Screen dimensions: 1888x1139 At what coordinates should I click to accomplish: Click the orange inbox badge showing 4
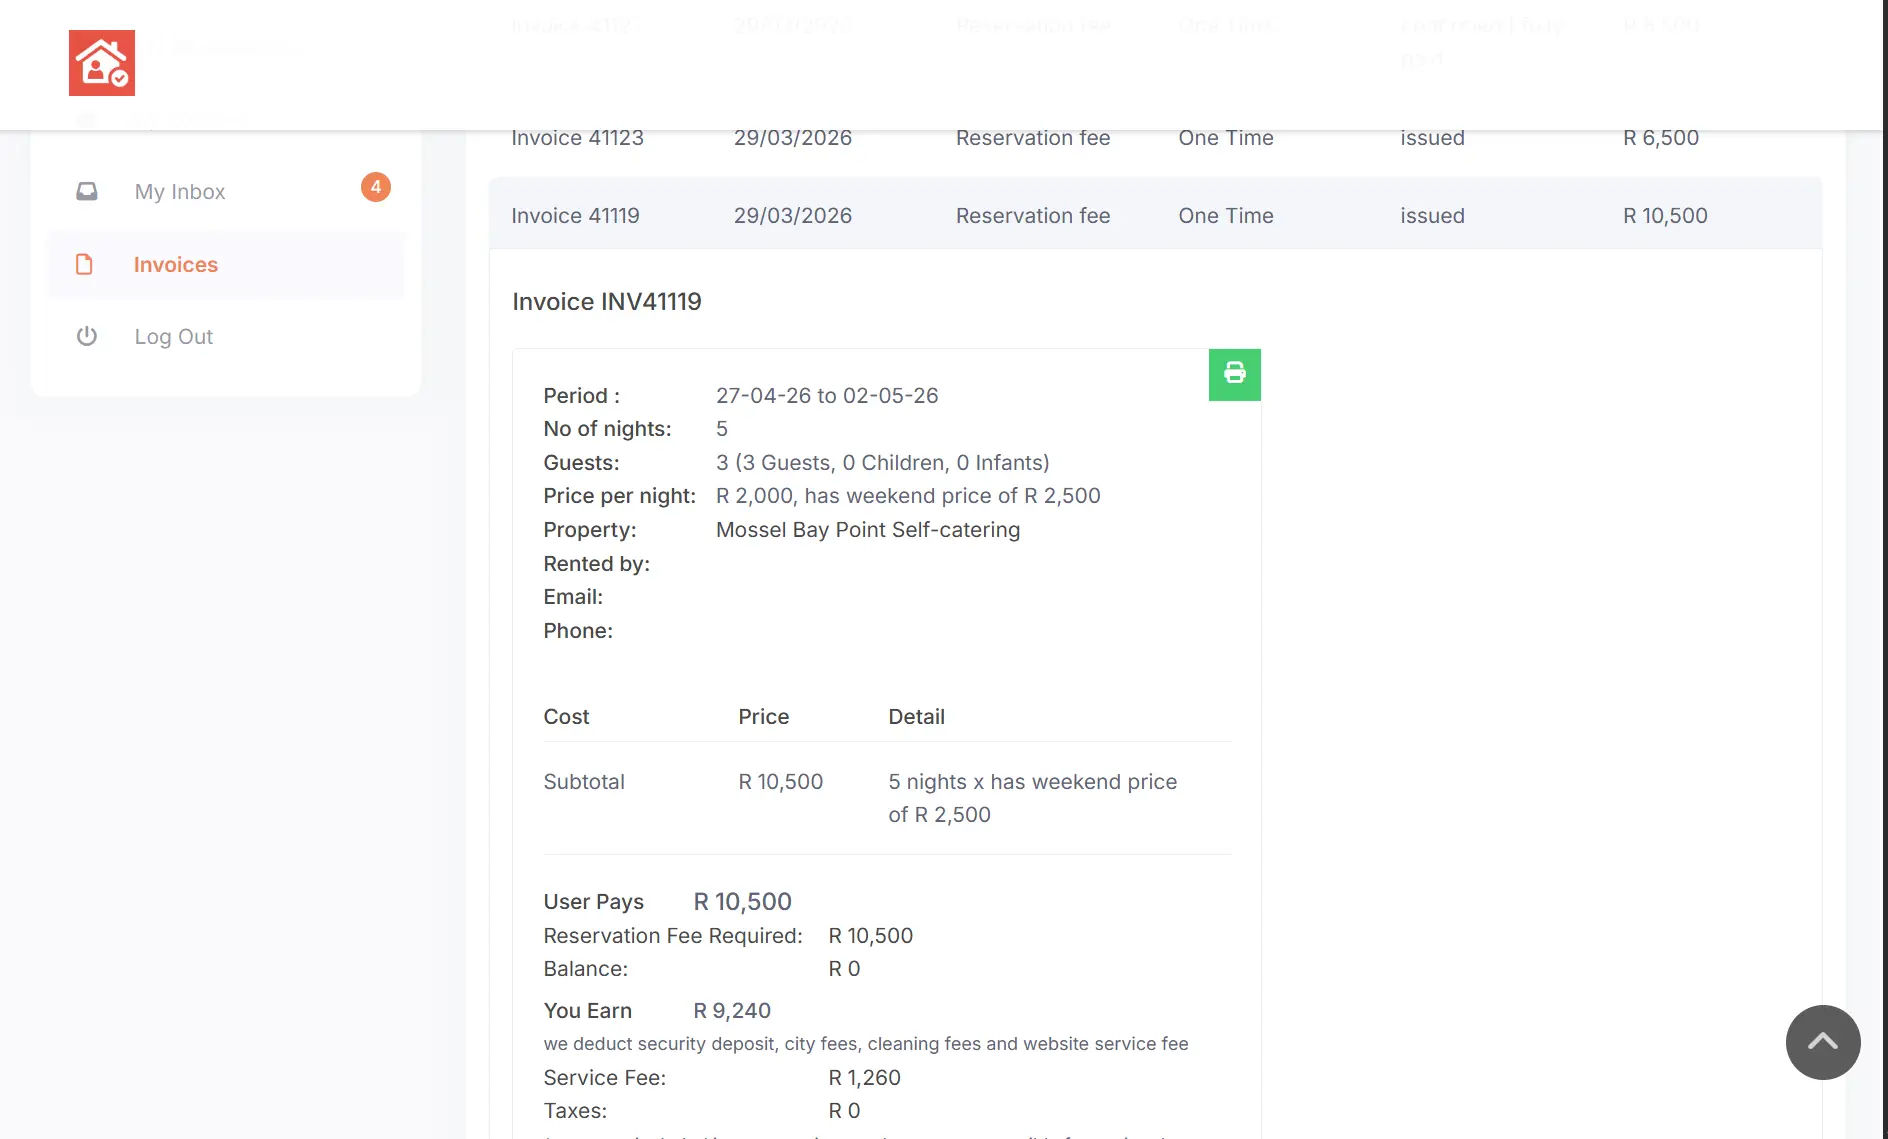(375, 187)
